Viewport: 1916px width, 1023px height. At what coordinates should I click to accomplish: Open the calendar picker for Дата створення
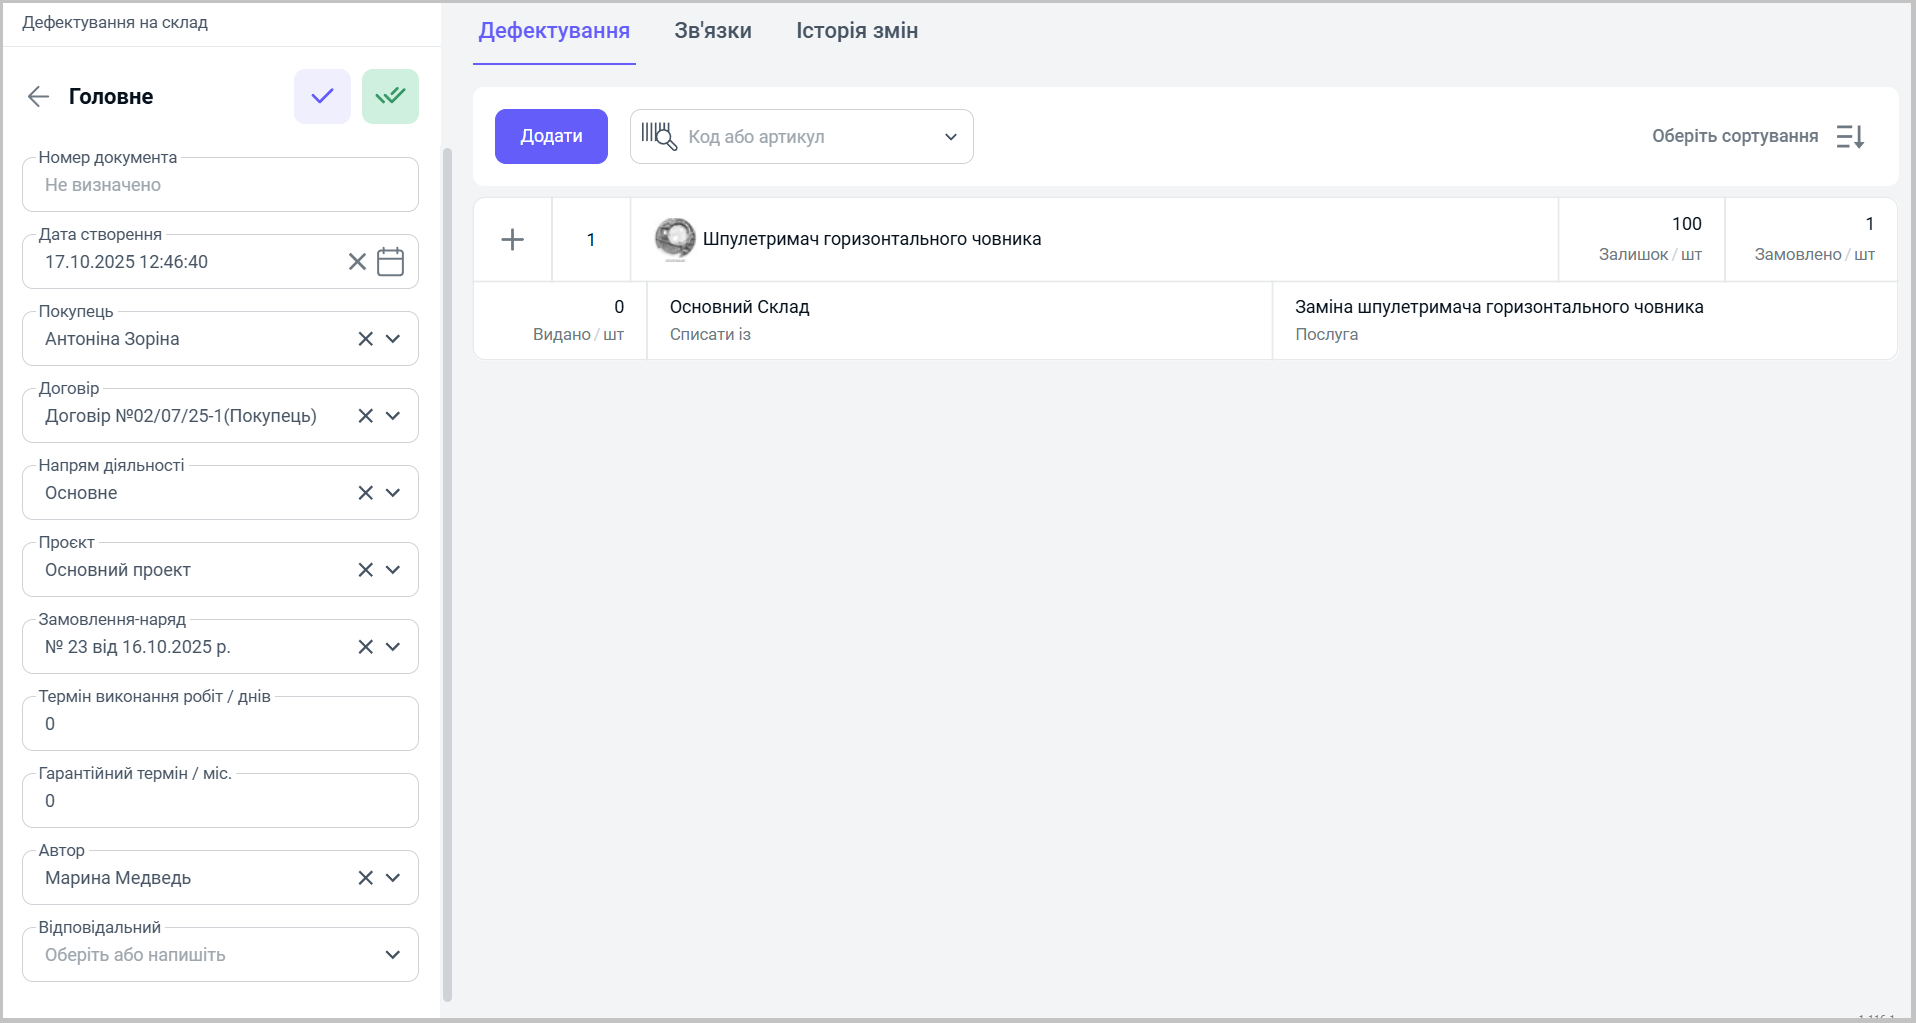390,262
